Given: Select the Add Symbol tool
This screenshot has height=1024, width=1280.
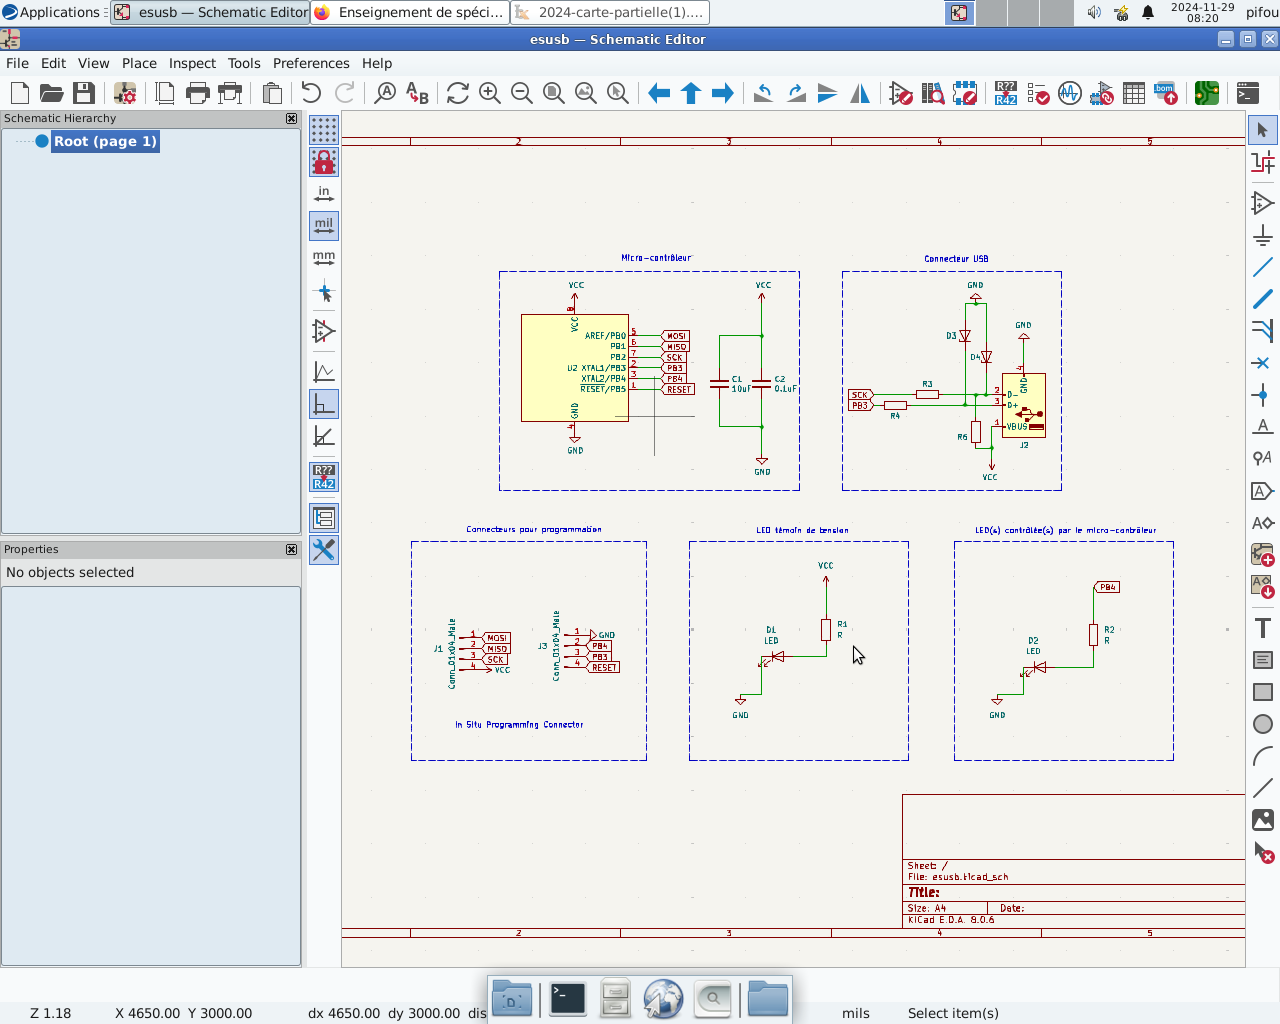Looking at the screenshot, I should coord(1263,203).
